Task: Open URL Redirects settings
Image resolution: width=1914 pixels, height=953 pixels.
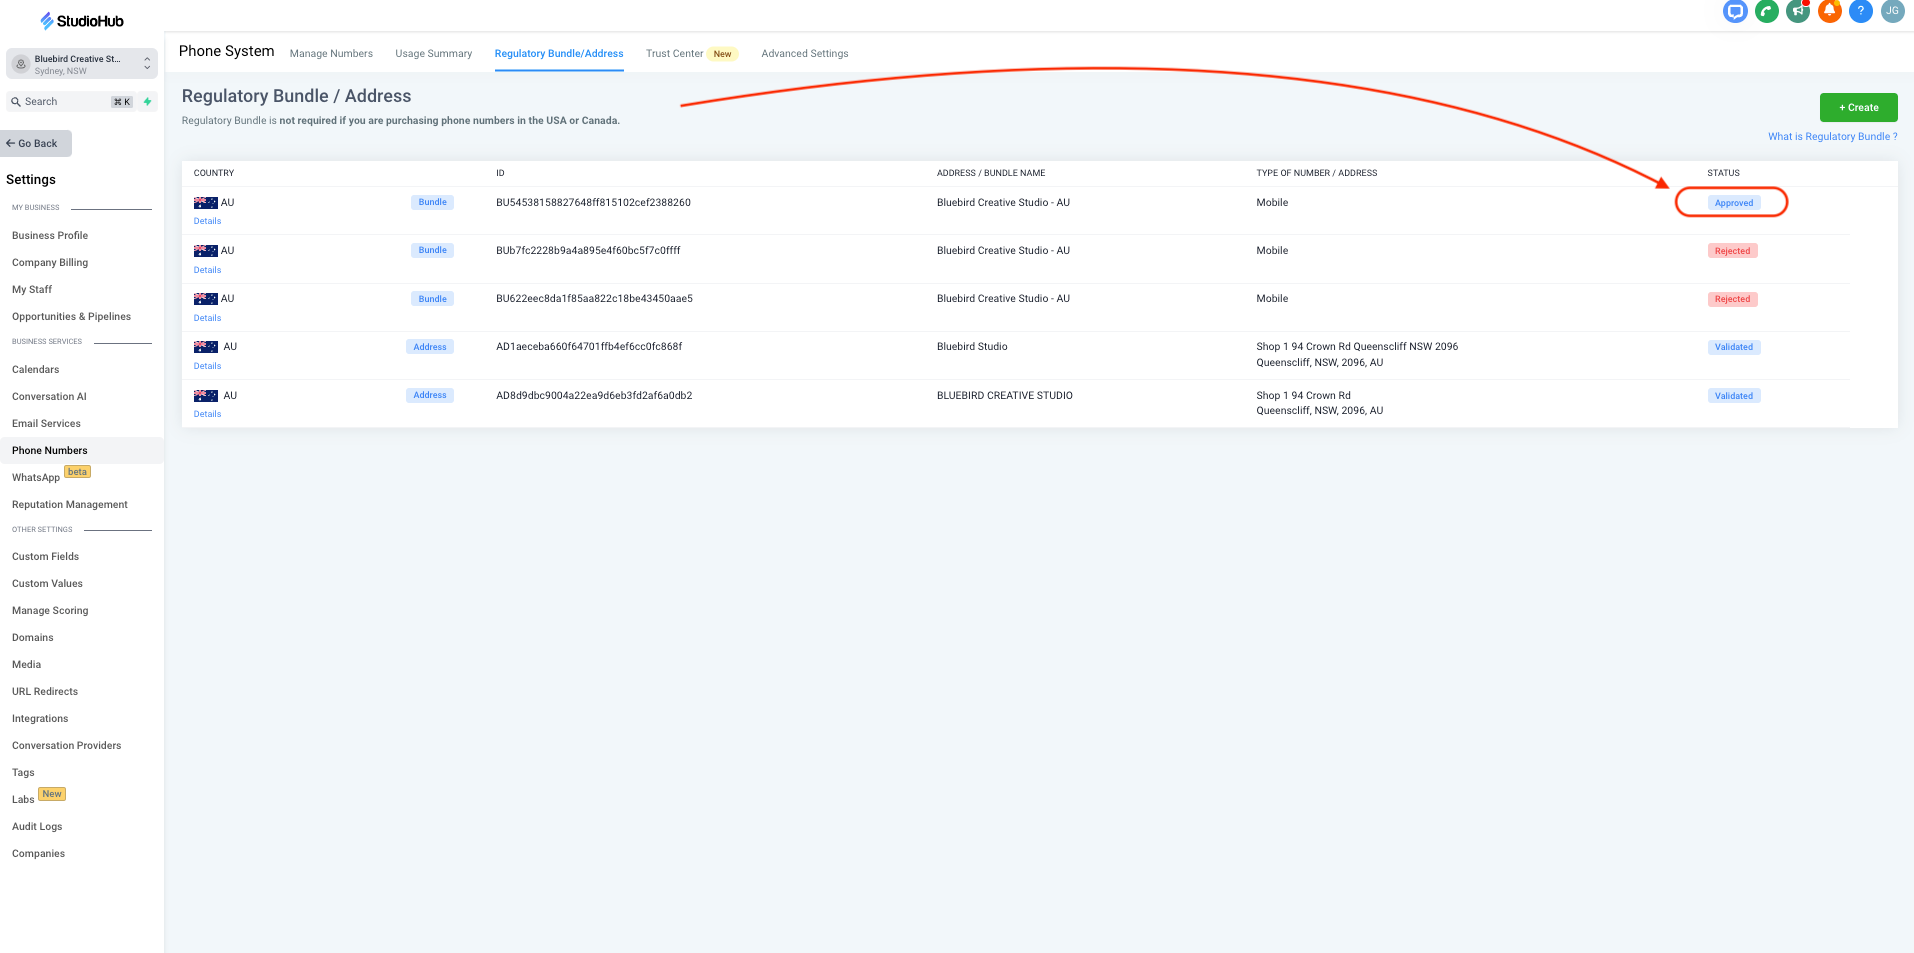Action: tap(45, 692)
